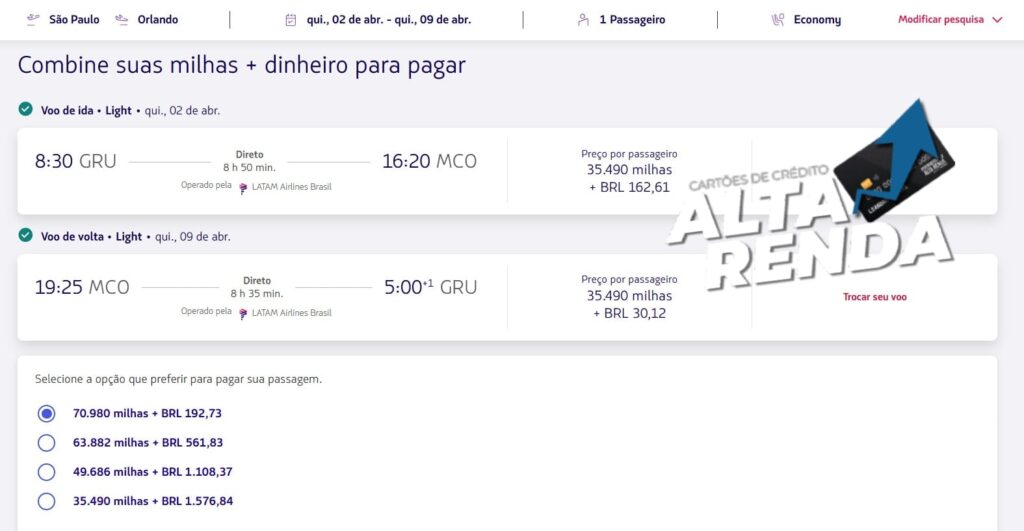Expand the Modificar pesquisa chevron
Screen dimensions: 1024x531
click(997, 20)
